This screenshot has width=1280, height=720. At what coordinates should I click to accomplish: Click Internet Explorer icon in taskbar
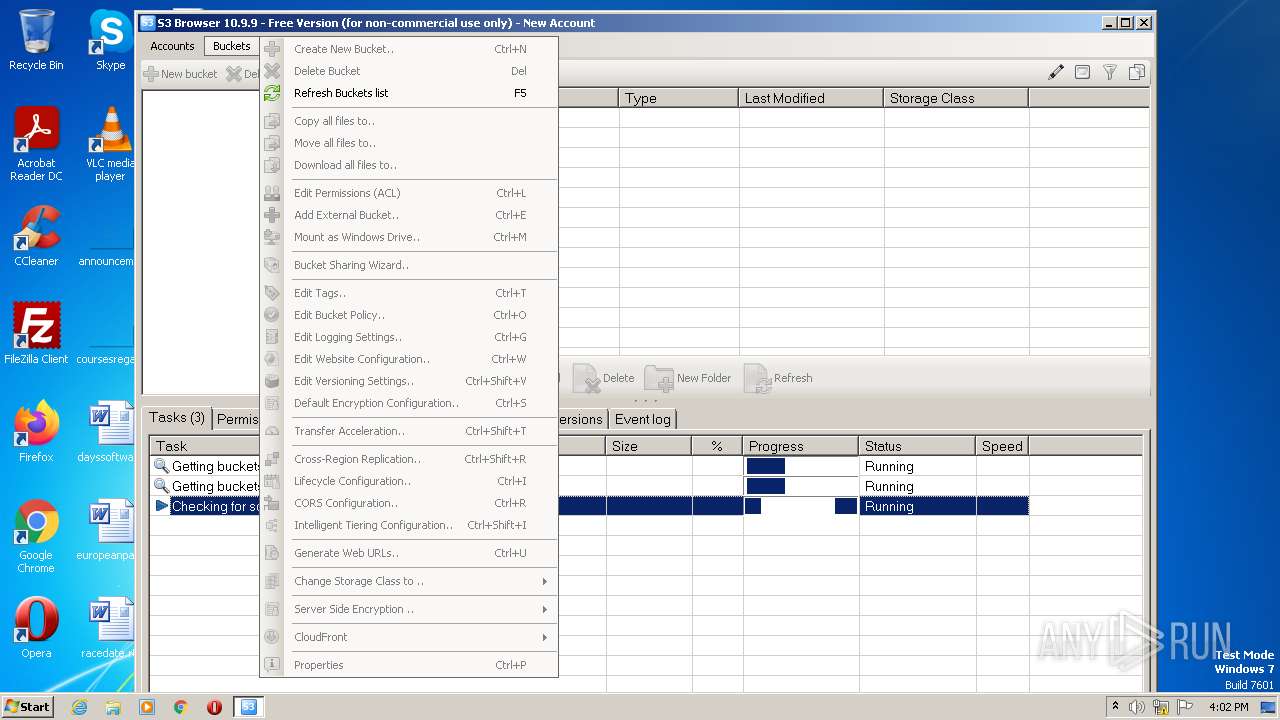pyautogui.click(x=79, y=707)
